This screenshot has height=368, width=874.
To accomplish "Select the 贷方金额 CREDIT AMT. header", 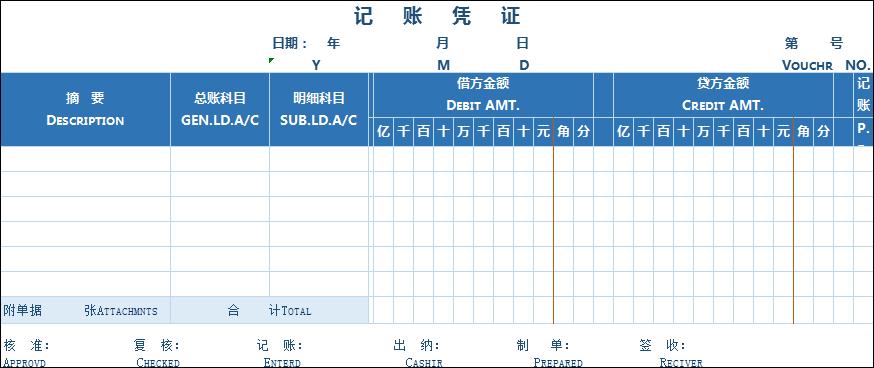I will coord(723,95).
